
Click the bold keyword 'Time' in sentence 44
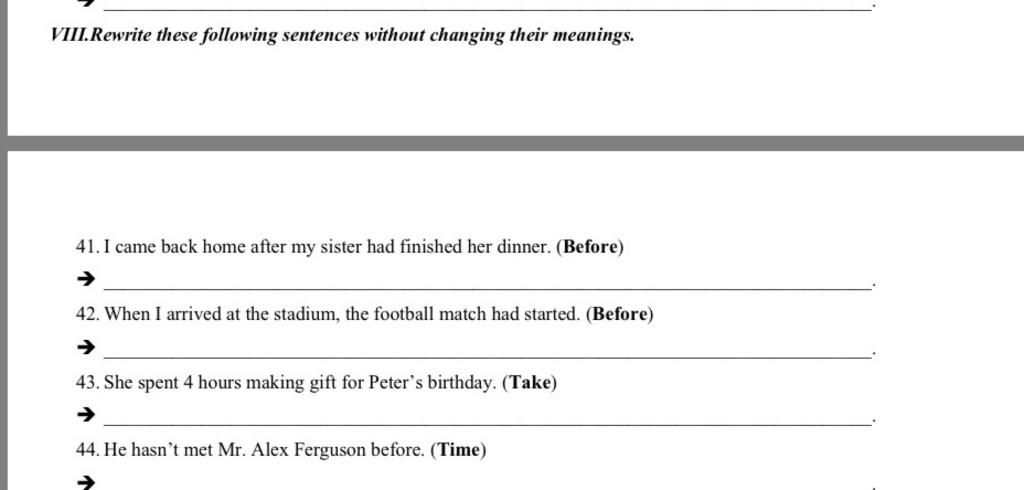coord(458,449)
